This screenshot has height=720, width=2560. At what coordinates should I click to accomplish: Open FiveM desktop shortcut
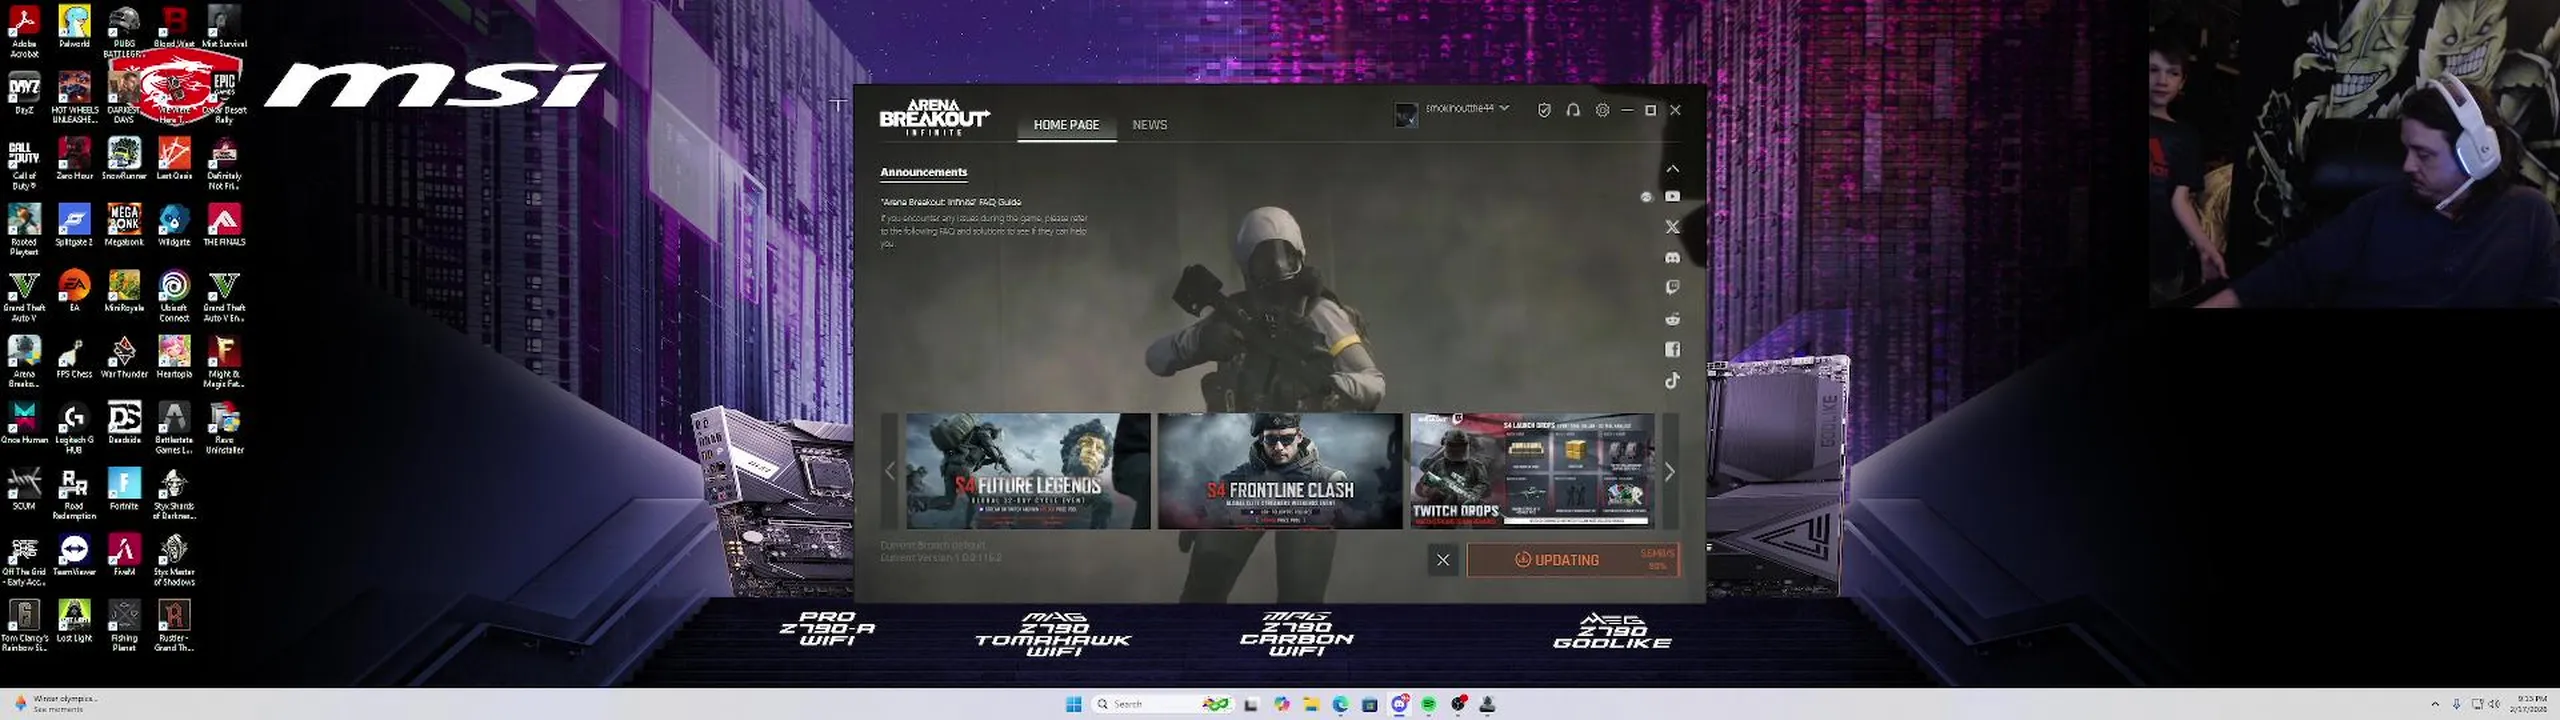[x=124, y=555]
